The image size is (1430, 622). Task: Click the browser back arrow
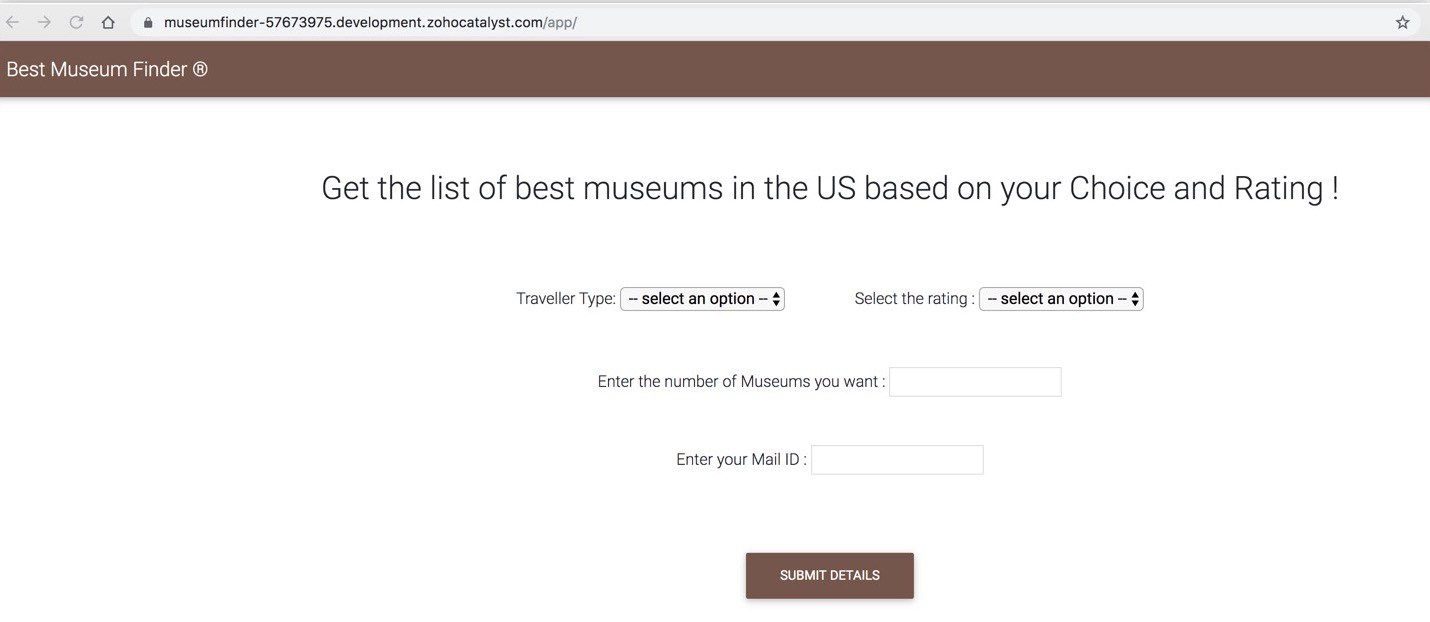point(13,22)
